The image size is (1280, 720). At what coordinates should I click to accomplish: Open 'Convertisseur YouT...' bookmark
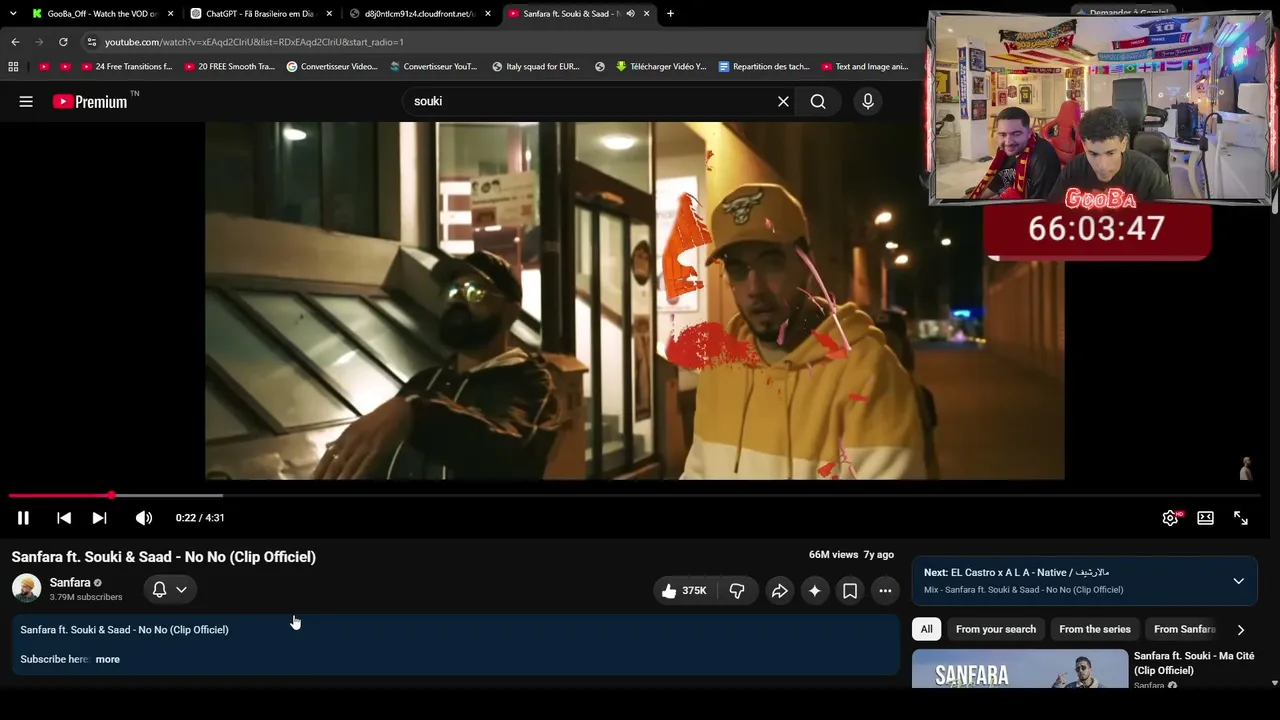point(434,67)
